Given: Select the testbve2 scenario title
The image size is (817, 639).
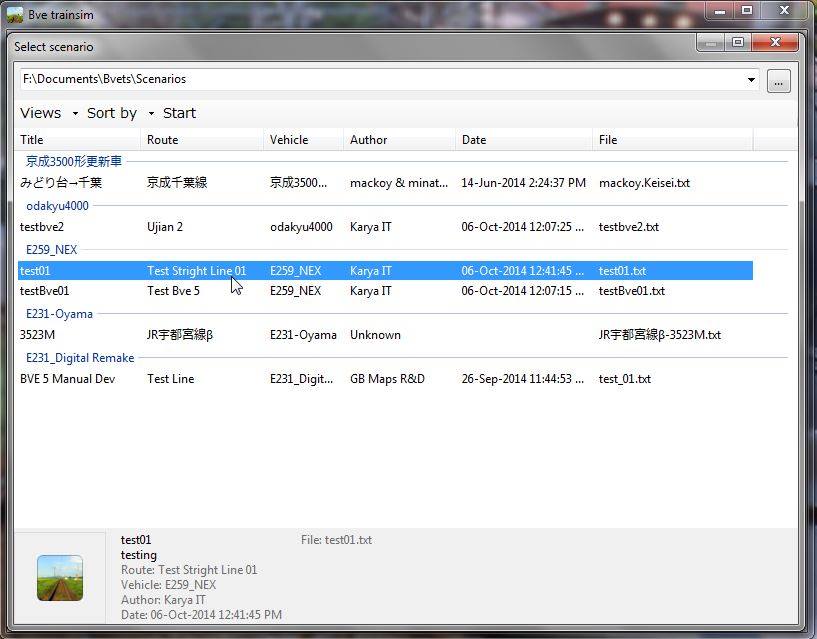Looking at the screenshot, I should (x=42, y=227).
